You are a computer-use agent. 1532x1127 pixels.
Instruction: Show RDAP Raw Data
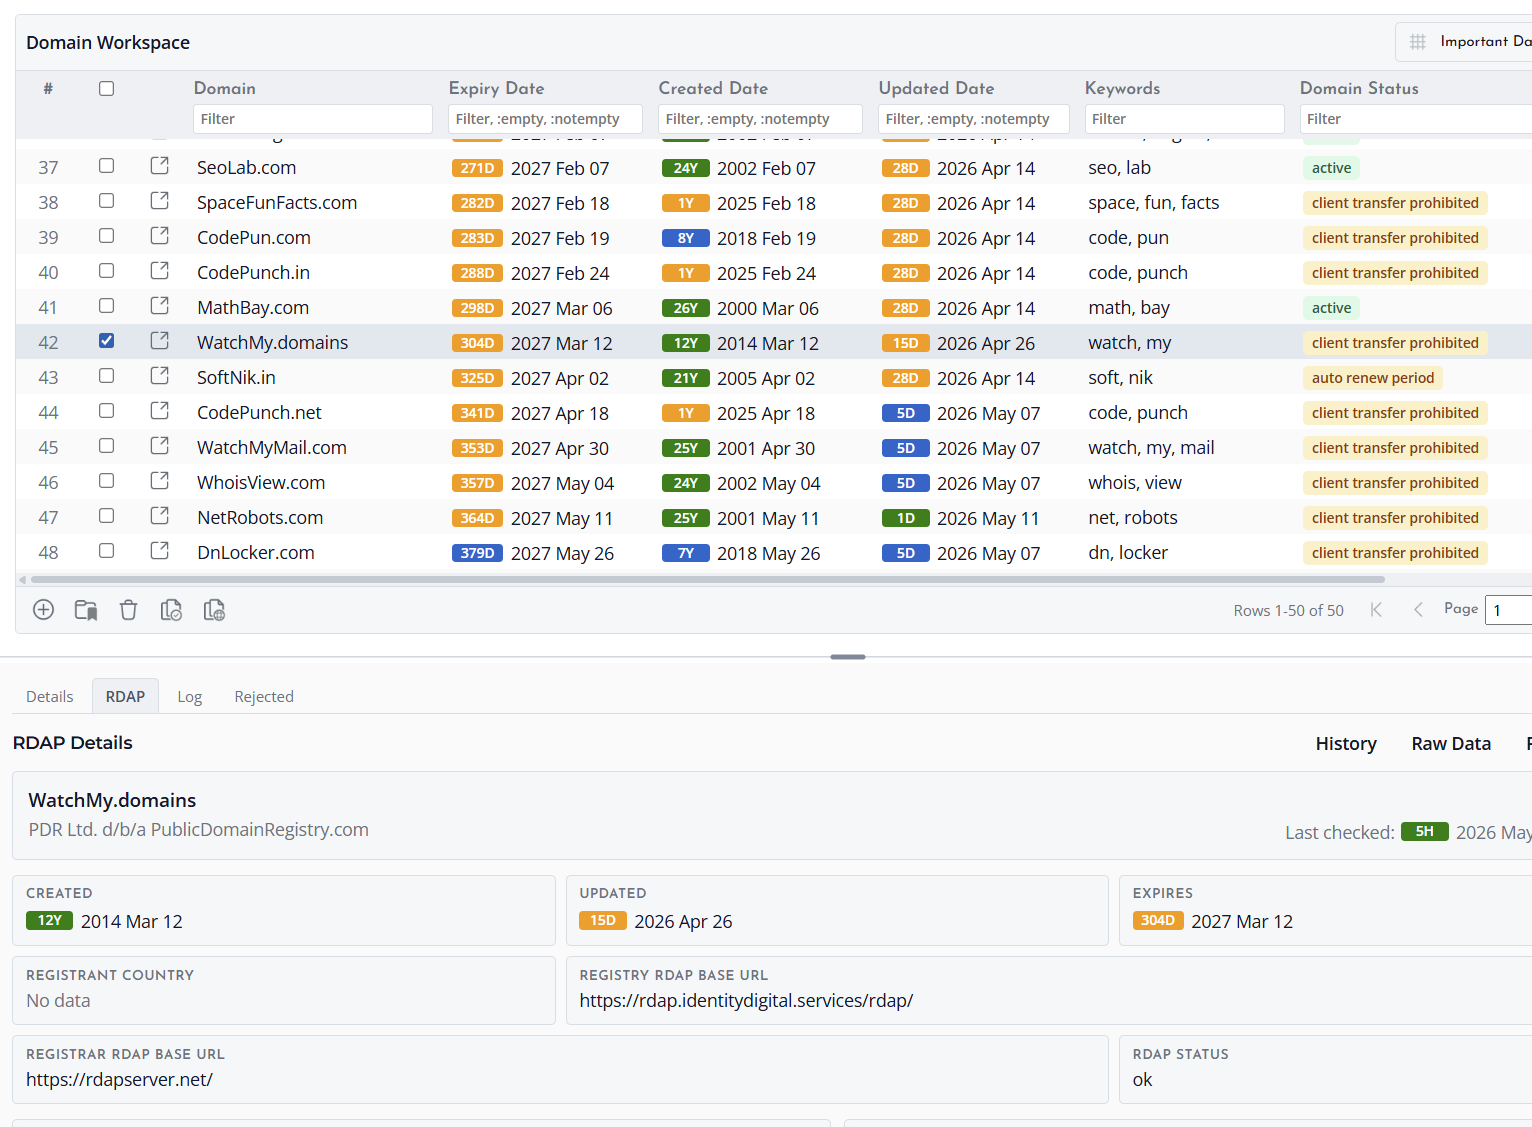1451,744
